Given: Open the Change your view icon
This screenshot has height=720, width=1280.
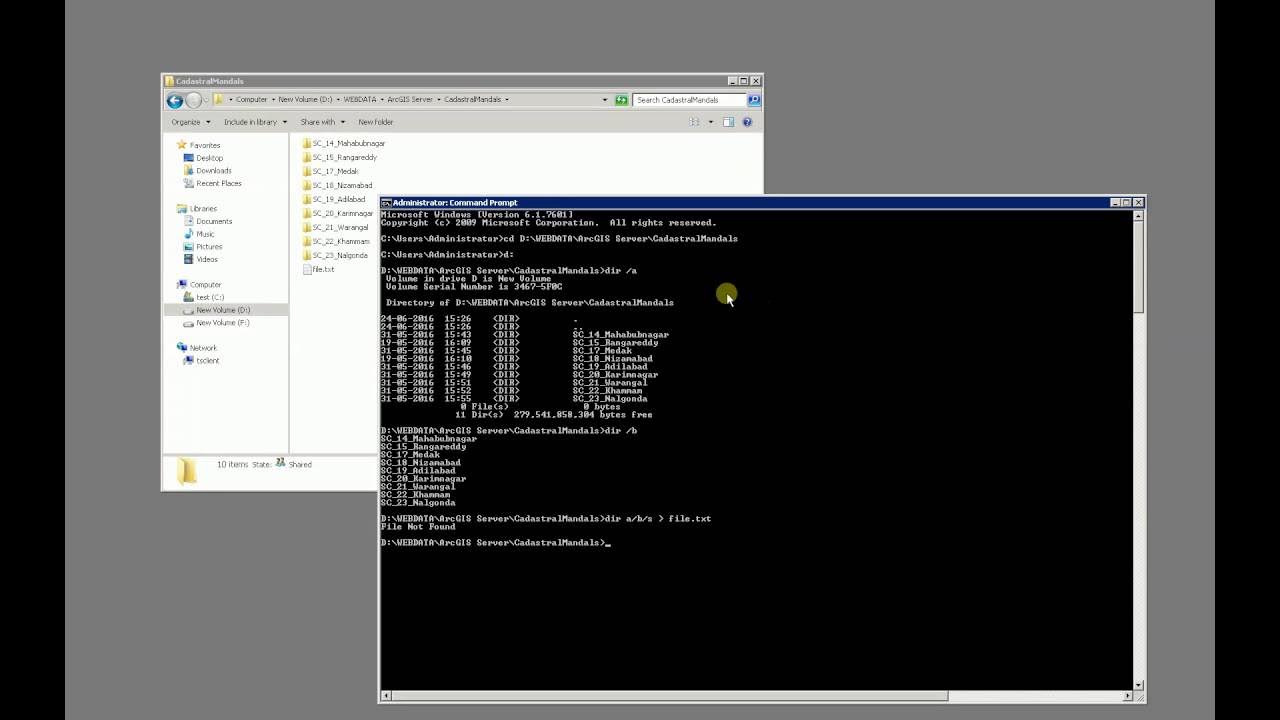Looking at the screenshot, I should pos(694,122).
